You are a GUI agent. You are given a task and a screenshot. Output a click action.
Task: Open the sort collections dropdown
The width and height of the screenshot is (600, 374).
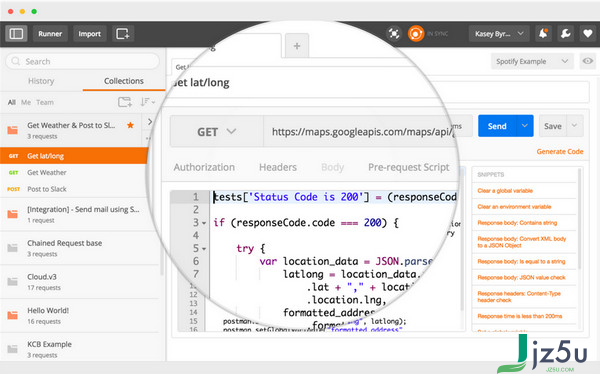148,102
